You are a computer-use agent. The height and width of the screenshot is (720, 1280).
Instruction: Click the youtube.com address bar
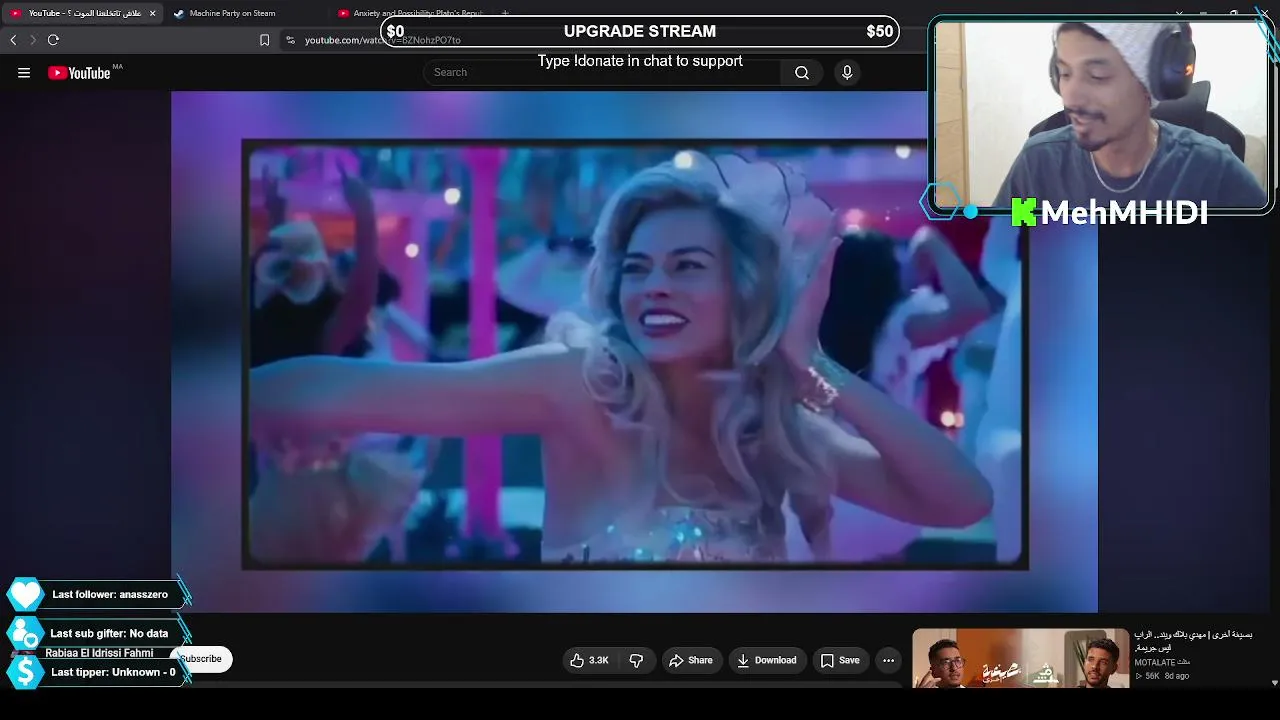tap(382, 40)
